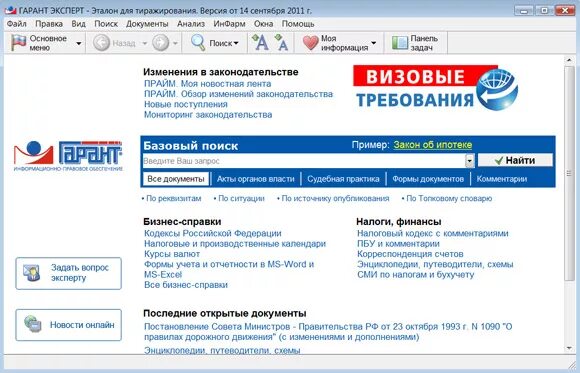Screen dimensions: 580x373
Task: Open the Курсы валют link
Action: coord(172,254)
